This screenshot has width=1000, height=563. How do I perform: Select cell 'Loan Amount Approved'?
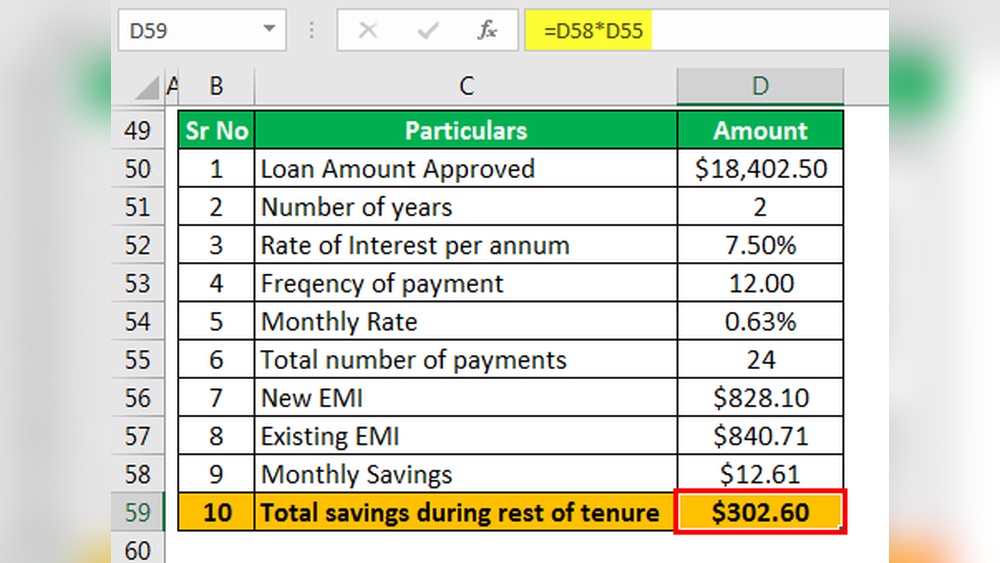coord(466,168)
